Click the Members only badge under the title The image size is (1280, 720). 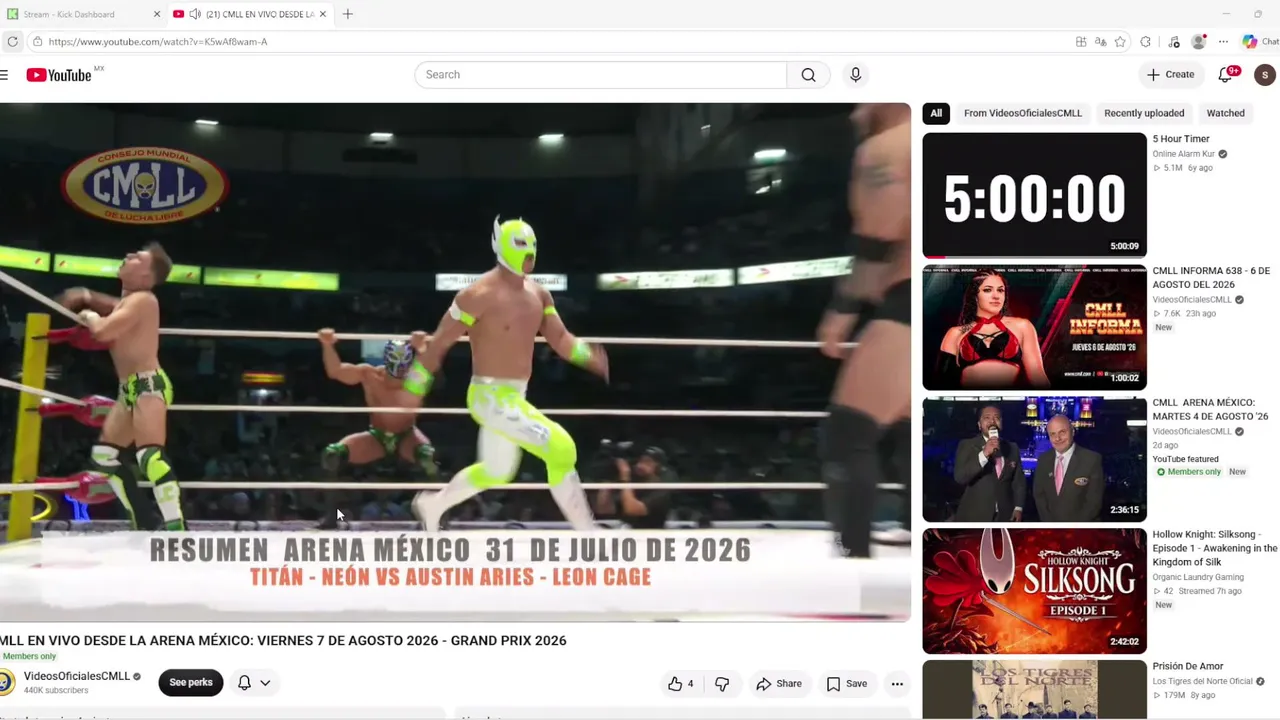[29, 656]
